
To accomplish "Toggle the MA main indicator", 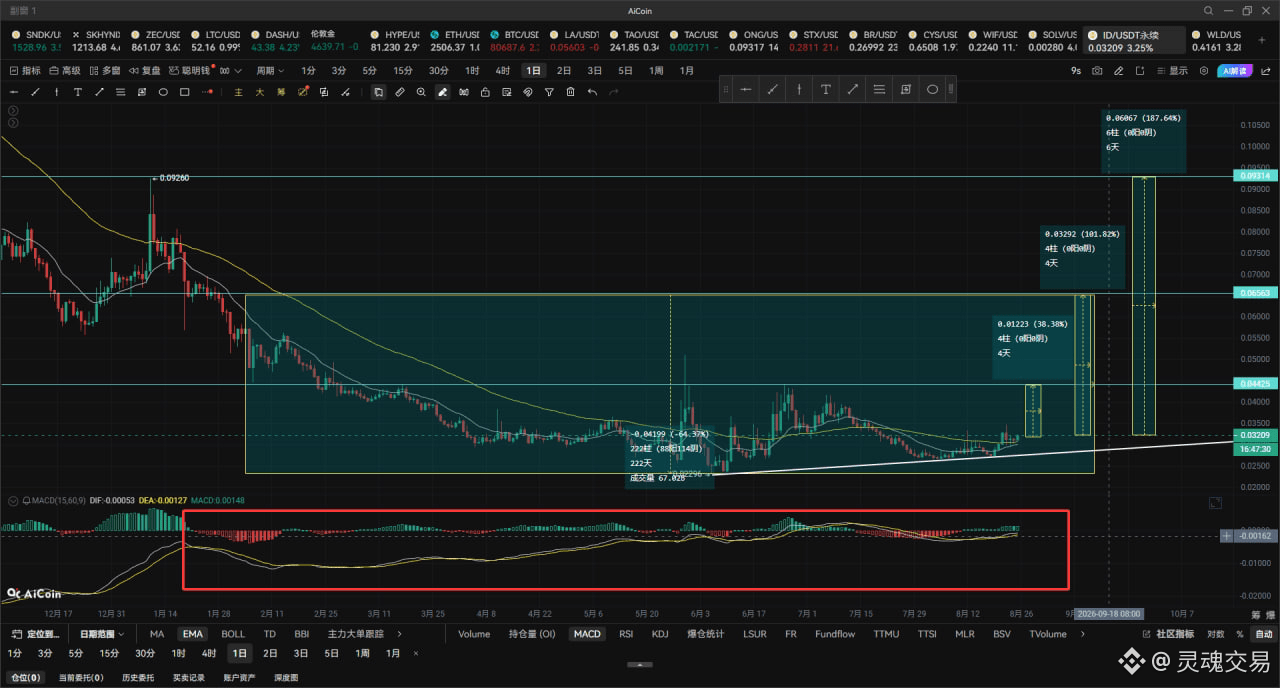I will tap(157, 634).
